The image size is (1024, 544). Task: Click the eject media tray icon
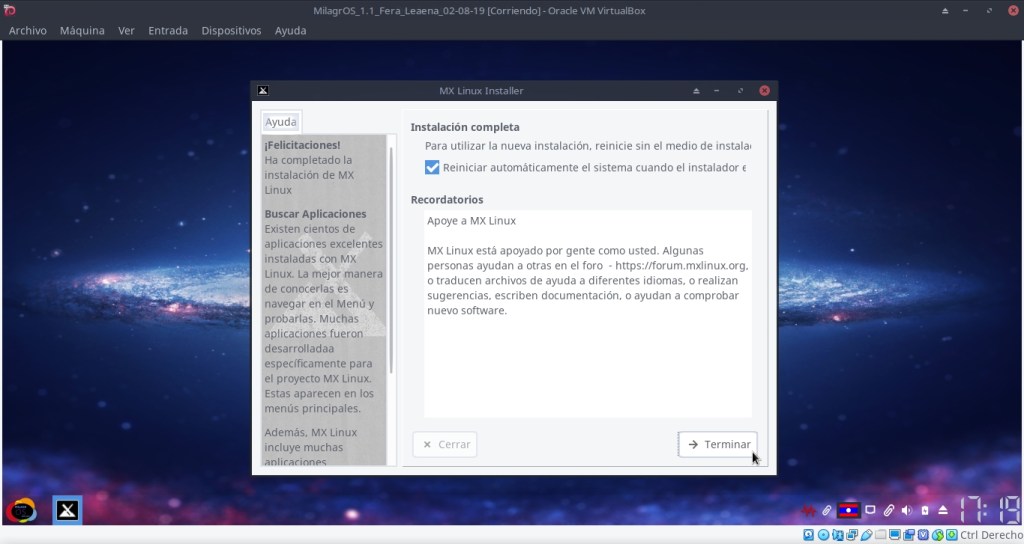click(x=943, y=510)
